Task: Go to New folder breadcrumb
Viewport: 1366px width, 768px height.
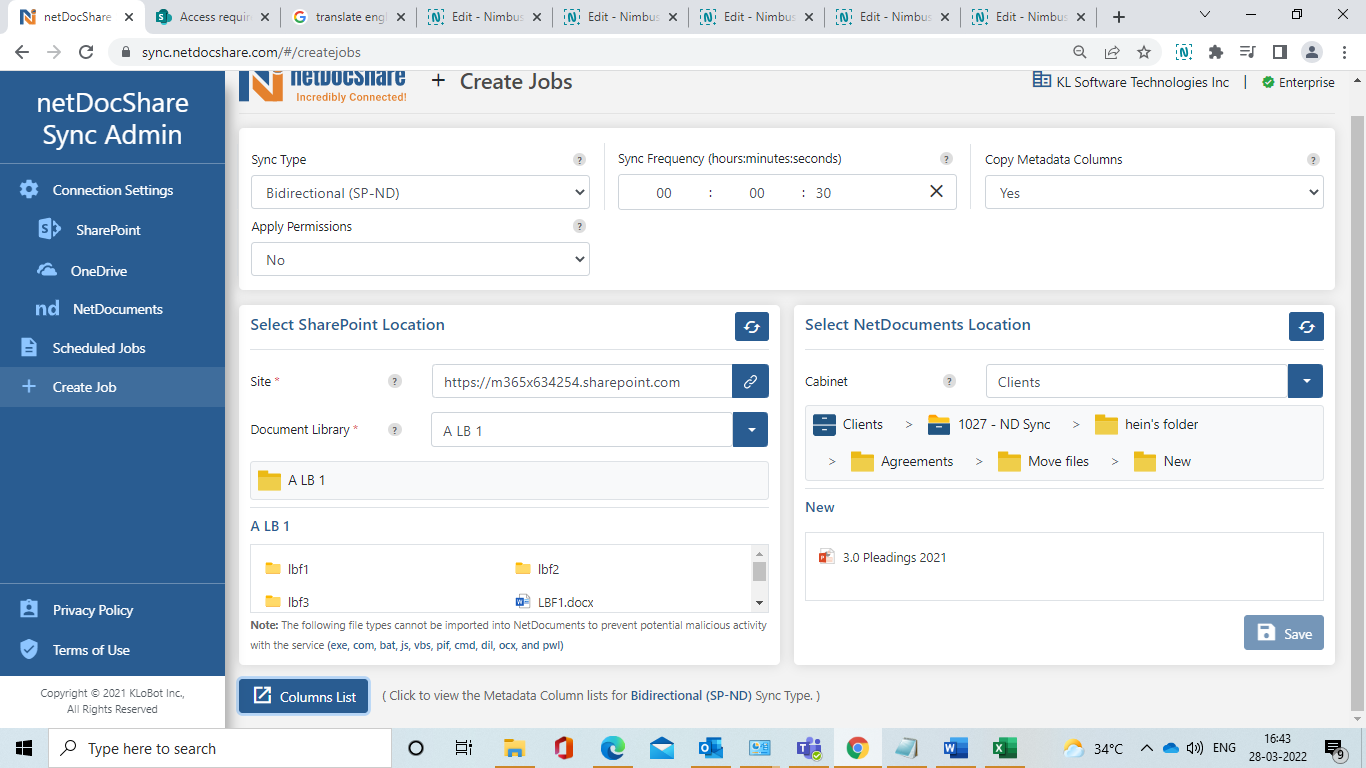Action: [x=1162, y=461]
